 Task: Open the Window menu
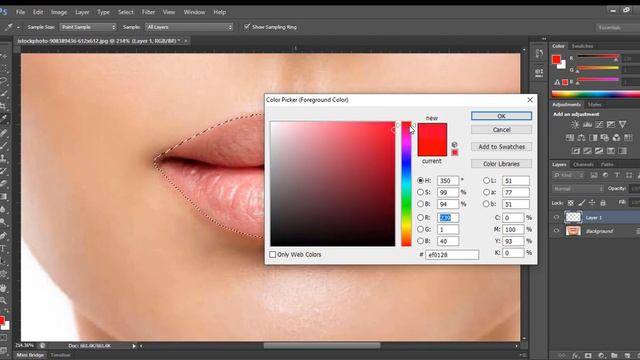[194, 12]
